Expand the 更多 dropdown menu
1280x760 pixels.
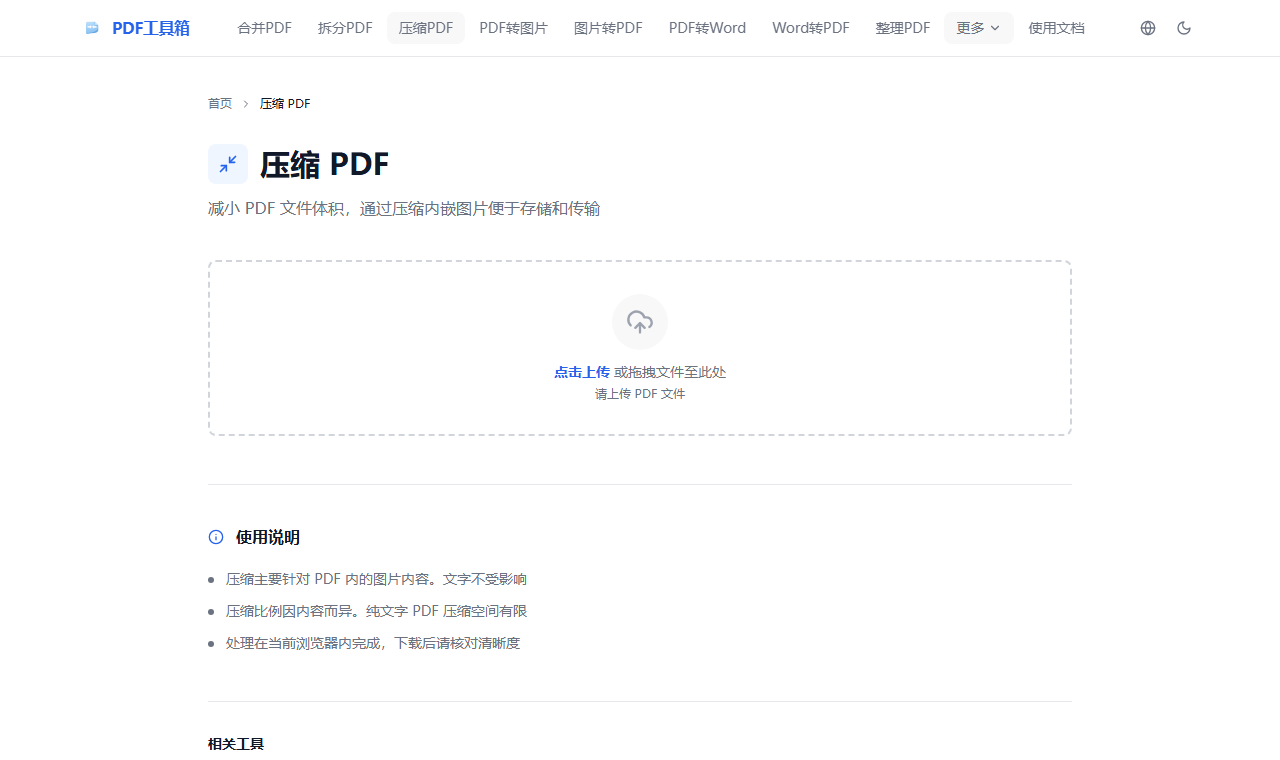pyautogui.click(x=978, y=28)
